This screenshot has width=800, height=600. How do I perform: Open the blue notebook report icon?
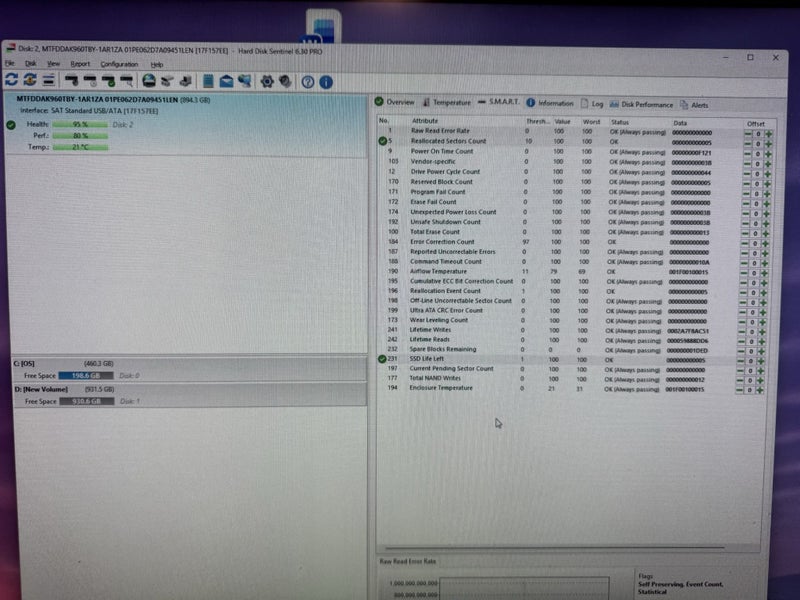[x=208, y=81]
